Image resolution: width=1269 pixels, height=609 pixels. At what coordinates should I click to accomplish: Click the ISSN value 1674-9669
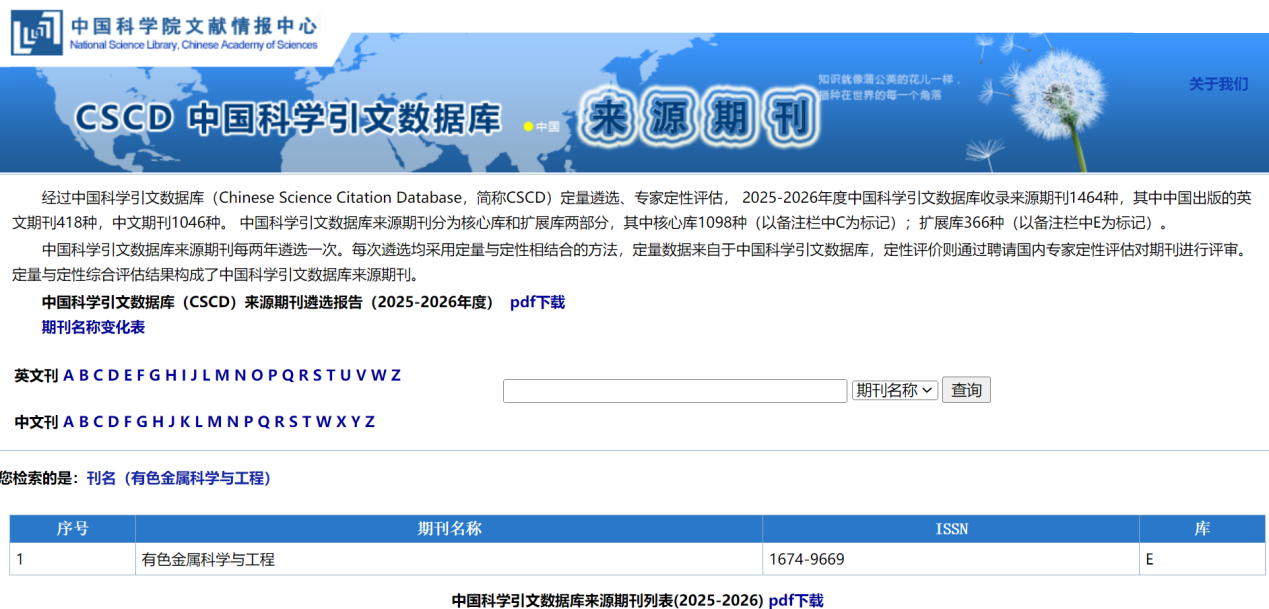tap(806, 559)
